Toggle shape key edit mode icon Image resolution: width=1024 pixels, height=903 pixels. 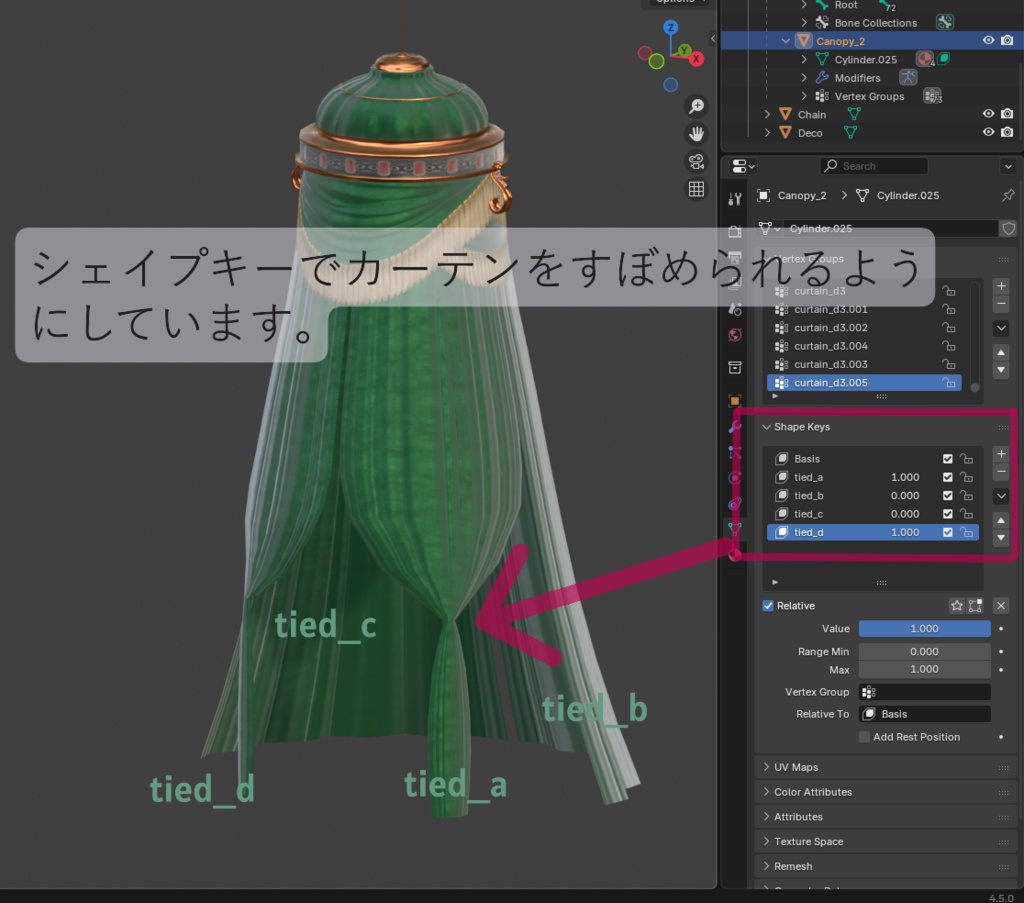point(975,606)
